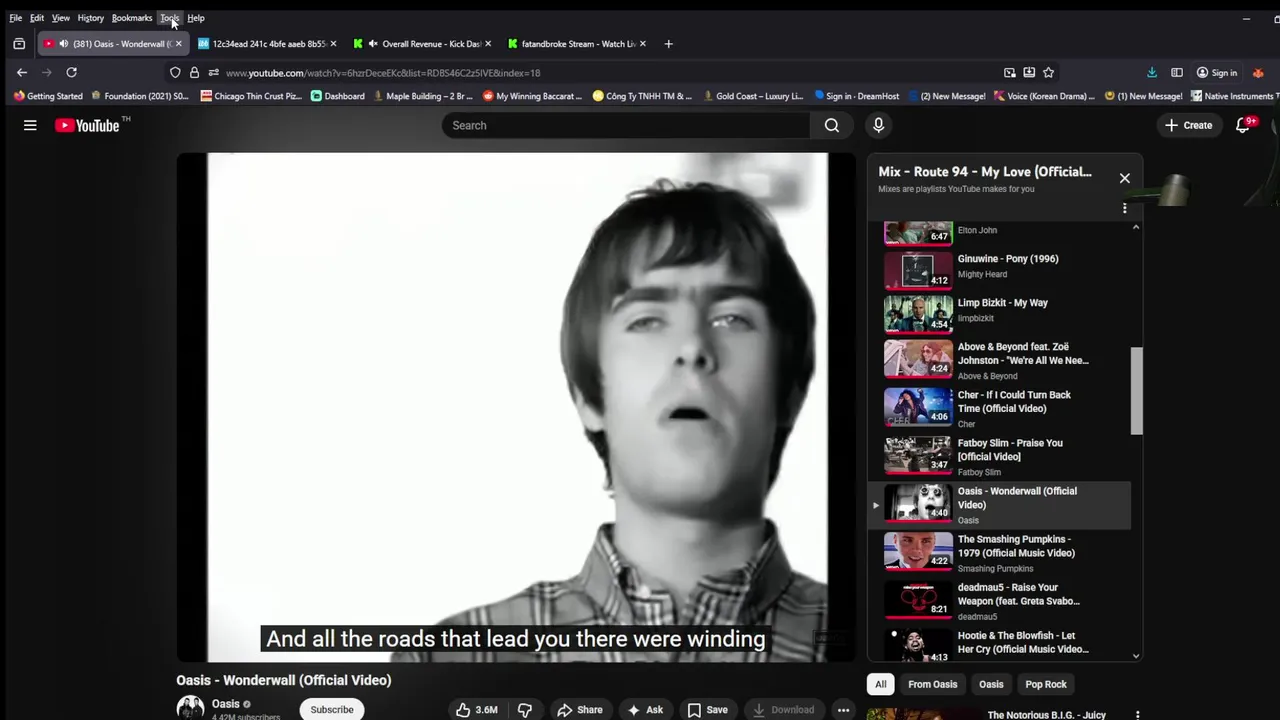Click Sign in in the browser toolbar
Image resolution: width=1280 pixels, height=720 pixels.
(x=1217, y=72)
